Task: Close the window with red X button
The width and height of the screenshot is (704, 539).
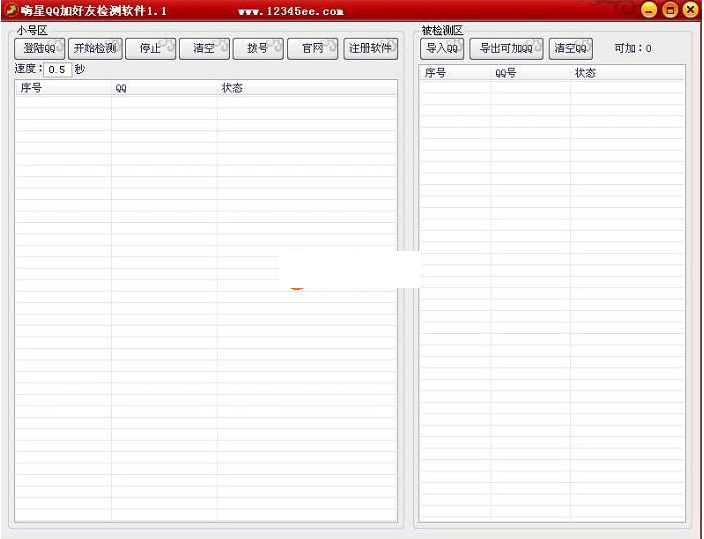Action: coord(690,10)
